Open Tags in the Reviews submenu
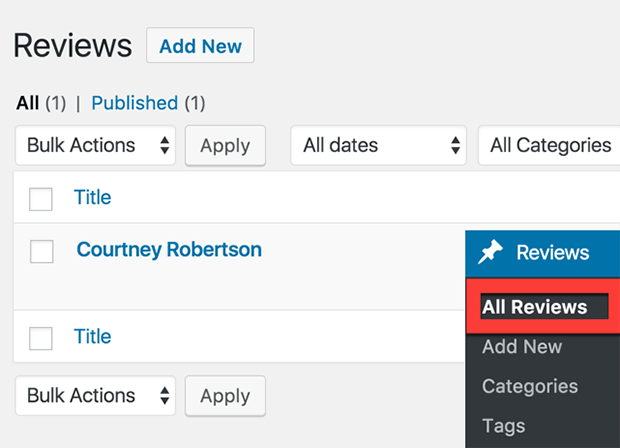The image size is (620, 448). pyautogui.click(x=504, y=426)
